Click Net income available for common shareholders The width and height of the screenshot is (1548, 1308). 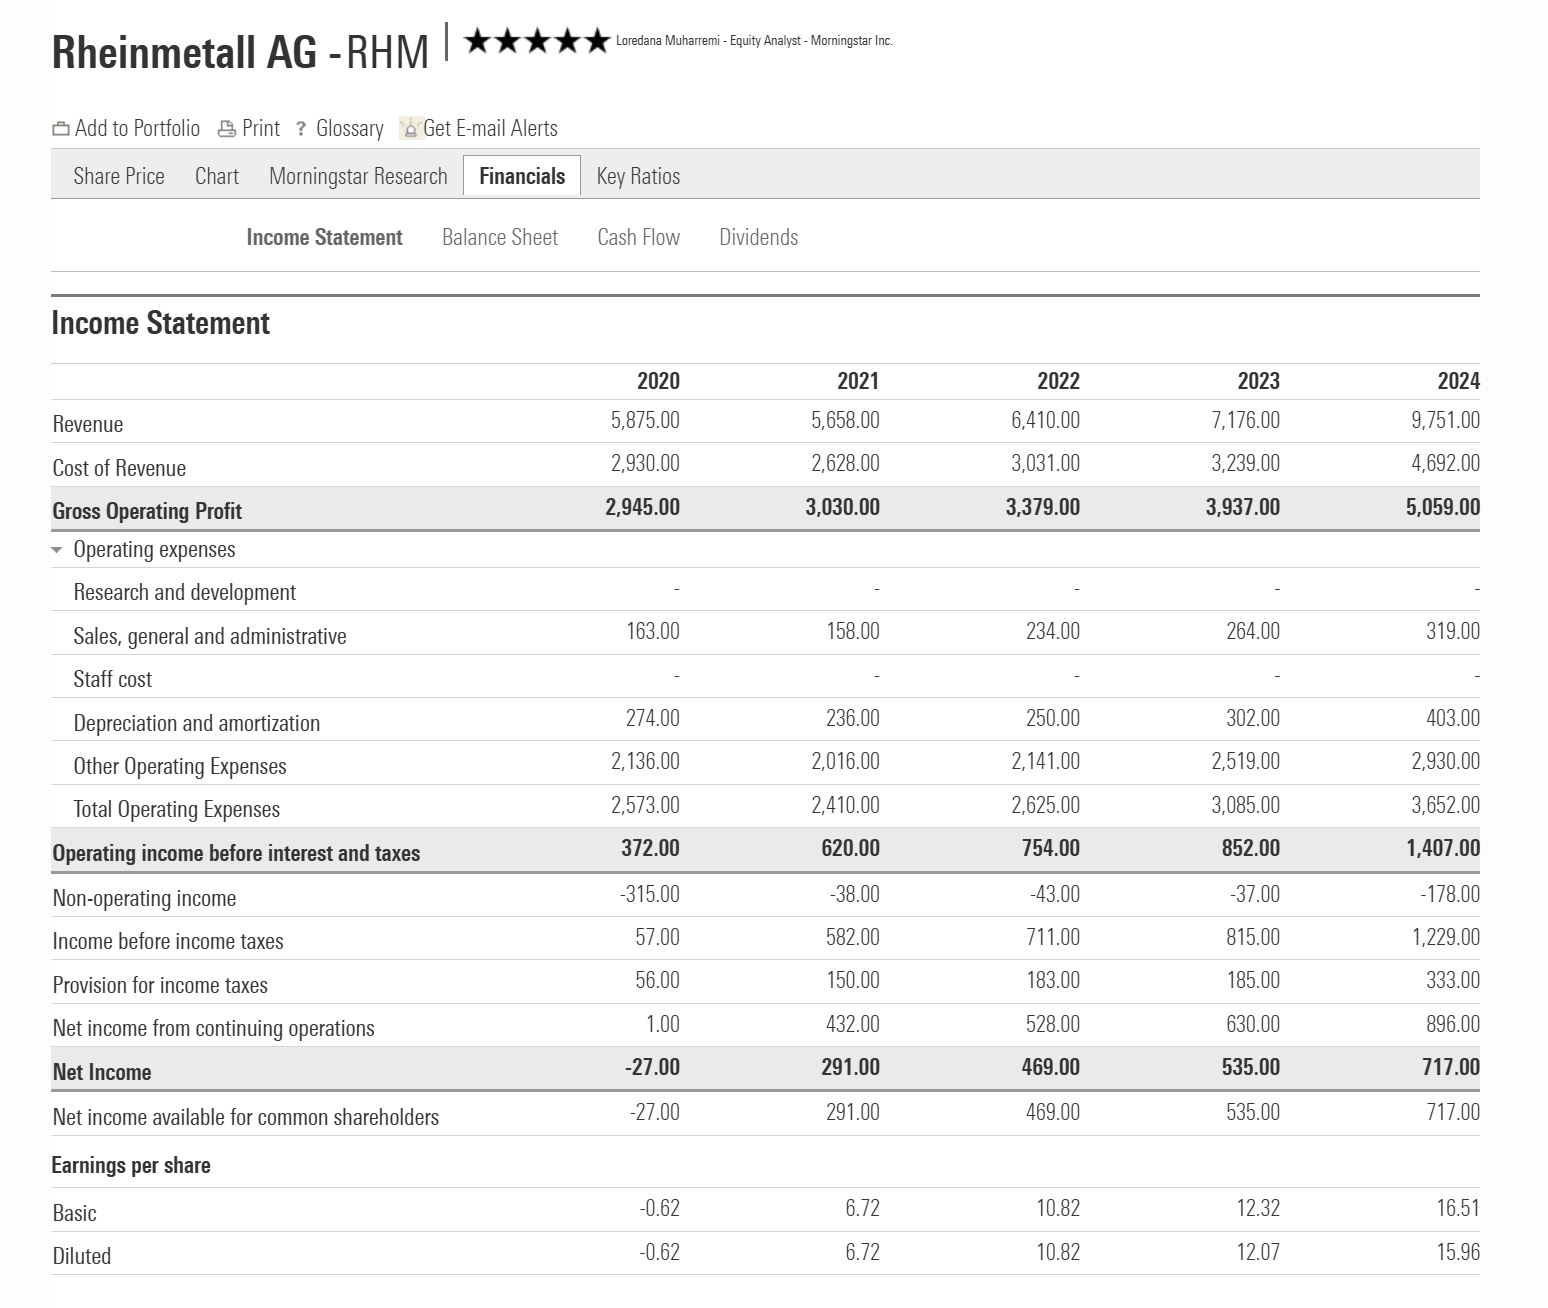coord(245,1117)
